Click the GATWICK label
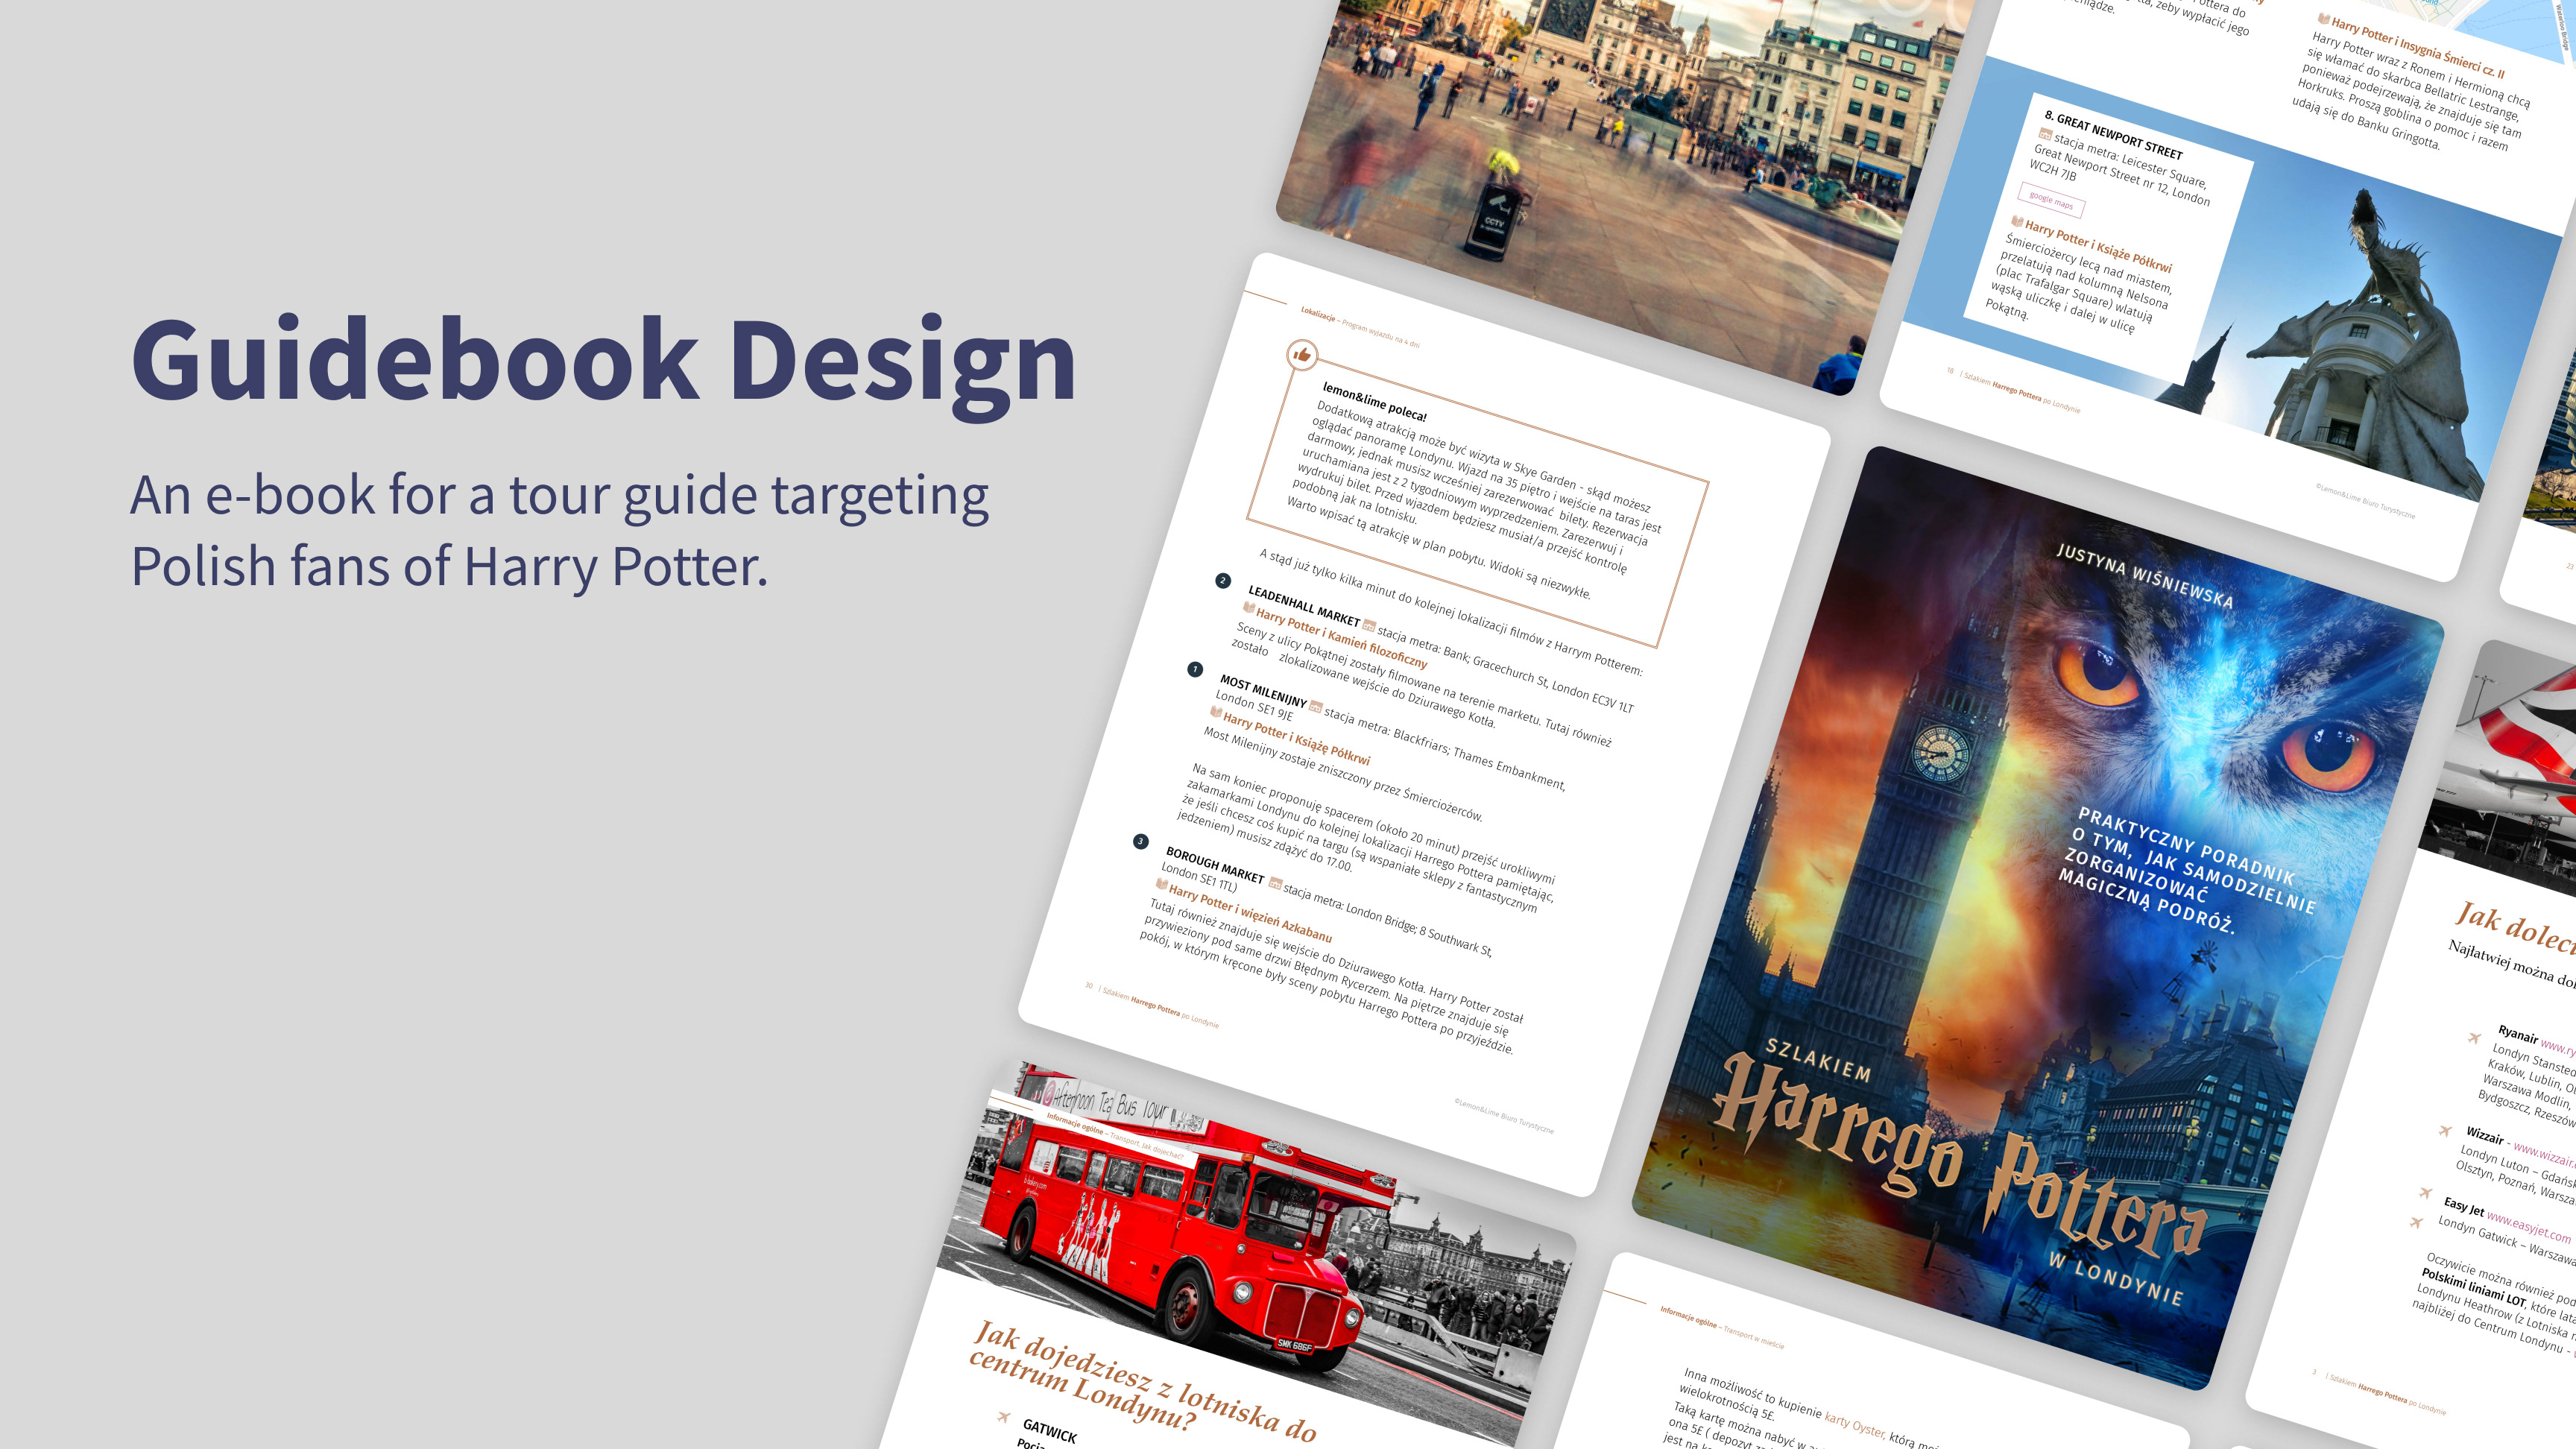 tap(1049, 1431)
